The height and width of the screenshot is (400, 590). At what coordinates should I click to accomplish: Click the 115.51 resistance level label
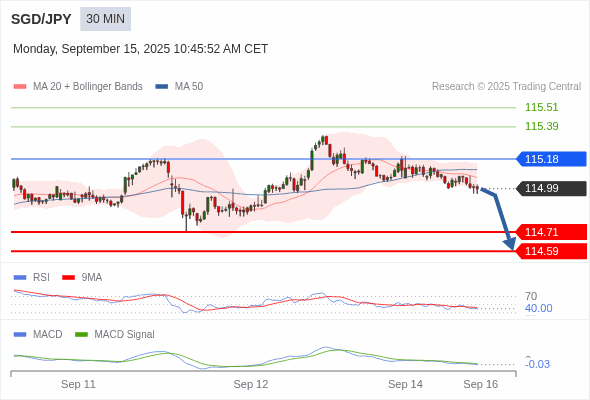point(541,107)
